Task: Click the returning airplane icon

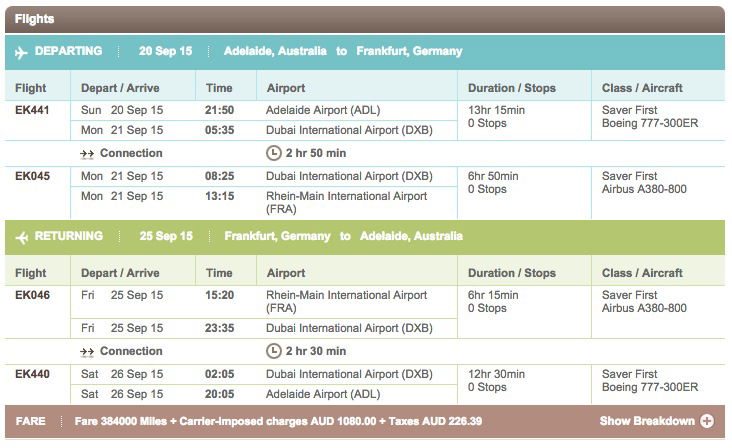Action: tap(21, 238)
